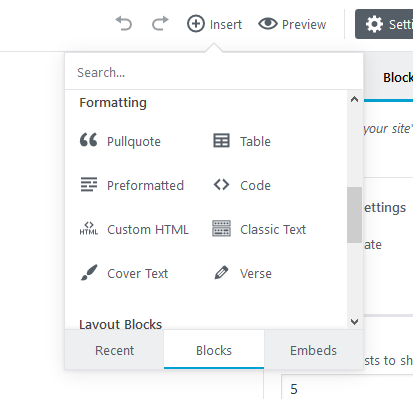Add a Verse block
Image resolution: width=413 pixels, height=399 pixels.
[242, 273]
